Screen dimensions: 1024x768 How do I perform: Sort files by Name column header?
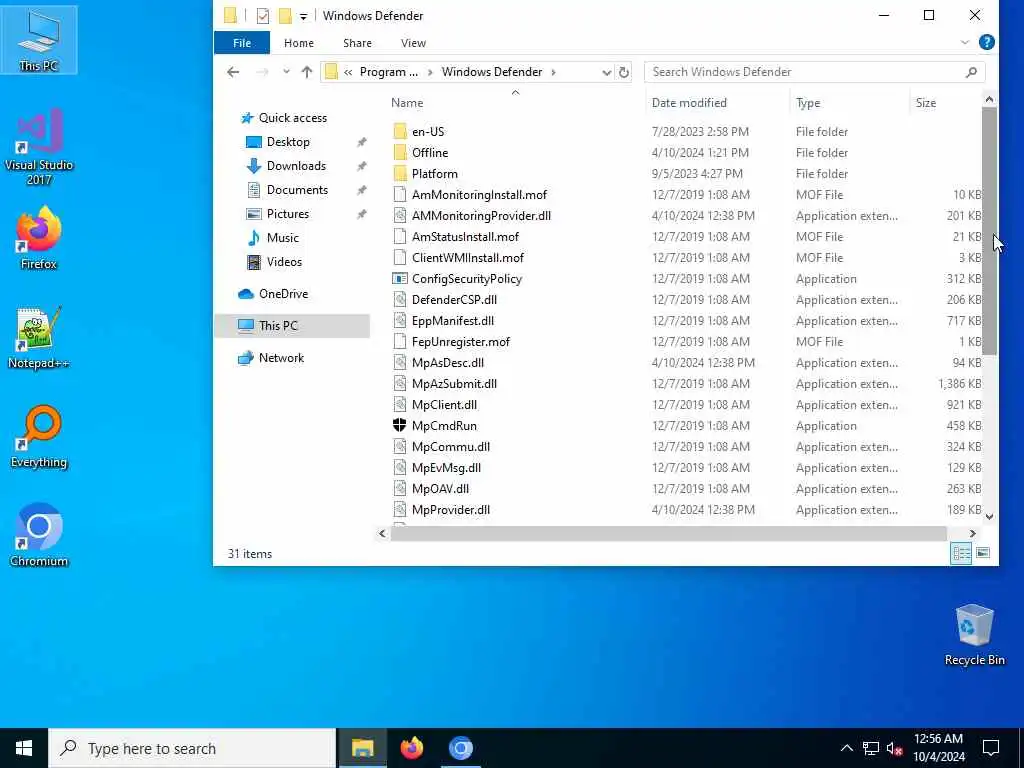click(x=408, y=103)
